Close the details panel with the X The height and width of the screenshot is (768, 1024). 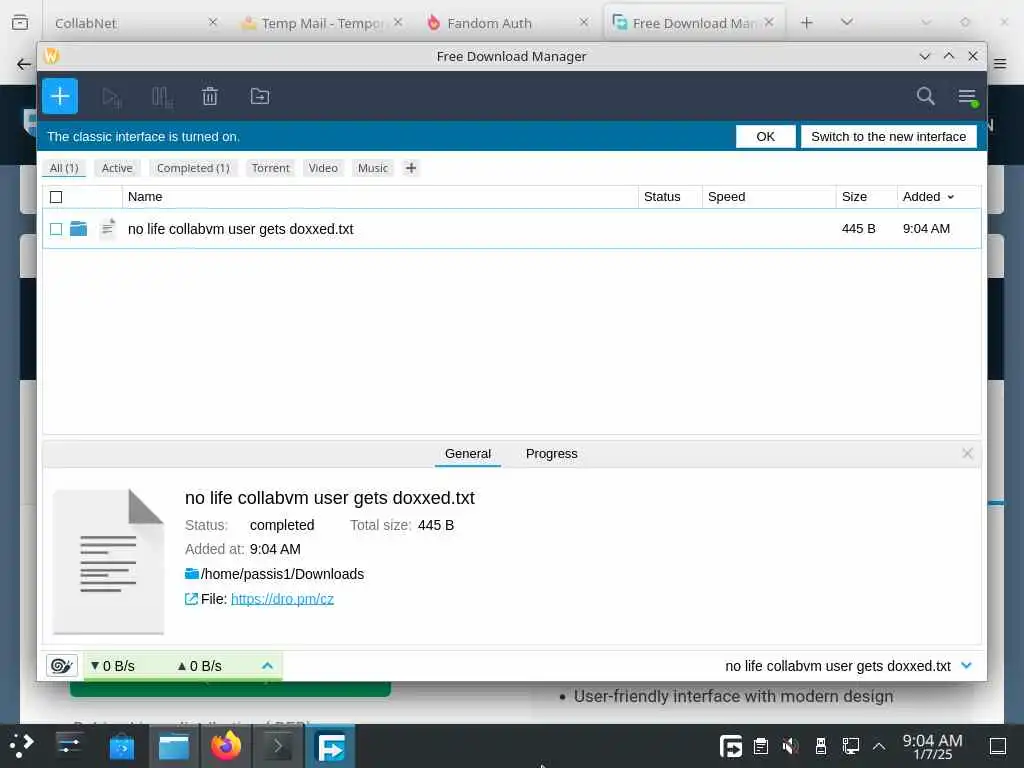tap(967, 453)
